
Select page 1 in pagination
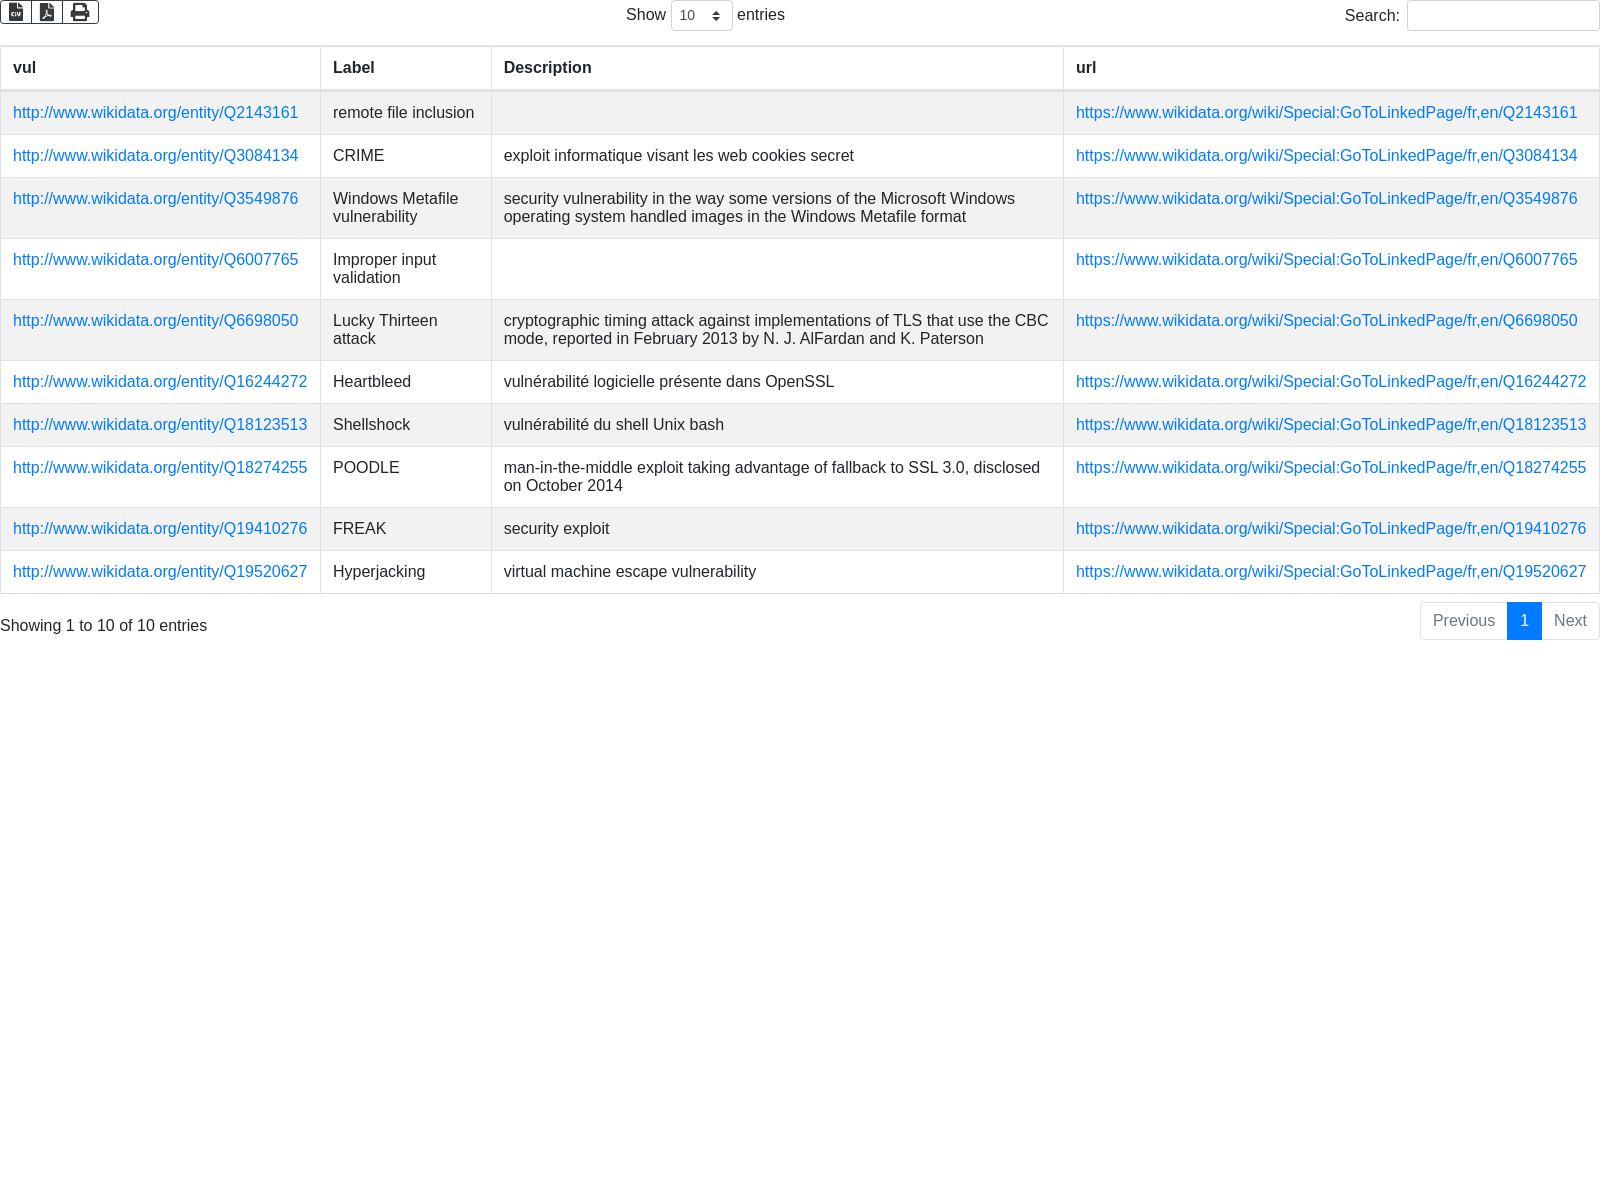(1524, 621)
